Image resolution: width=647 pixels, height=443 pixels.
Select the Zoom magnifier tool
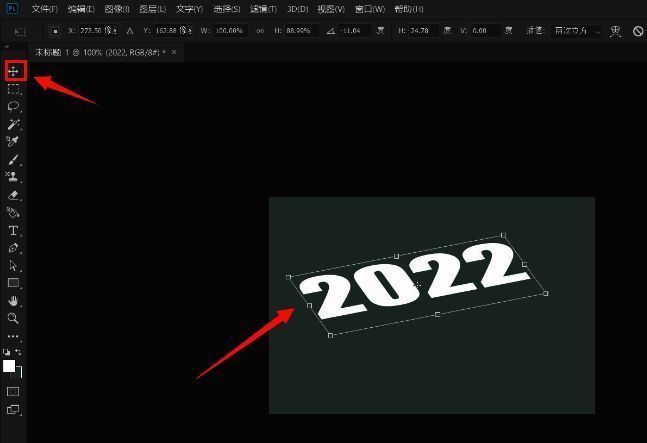point(13,318)
